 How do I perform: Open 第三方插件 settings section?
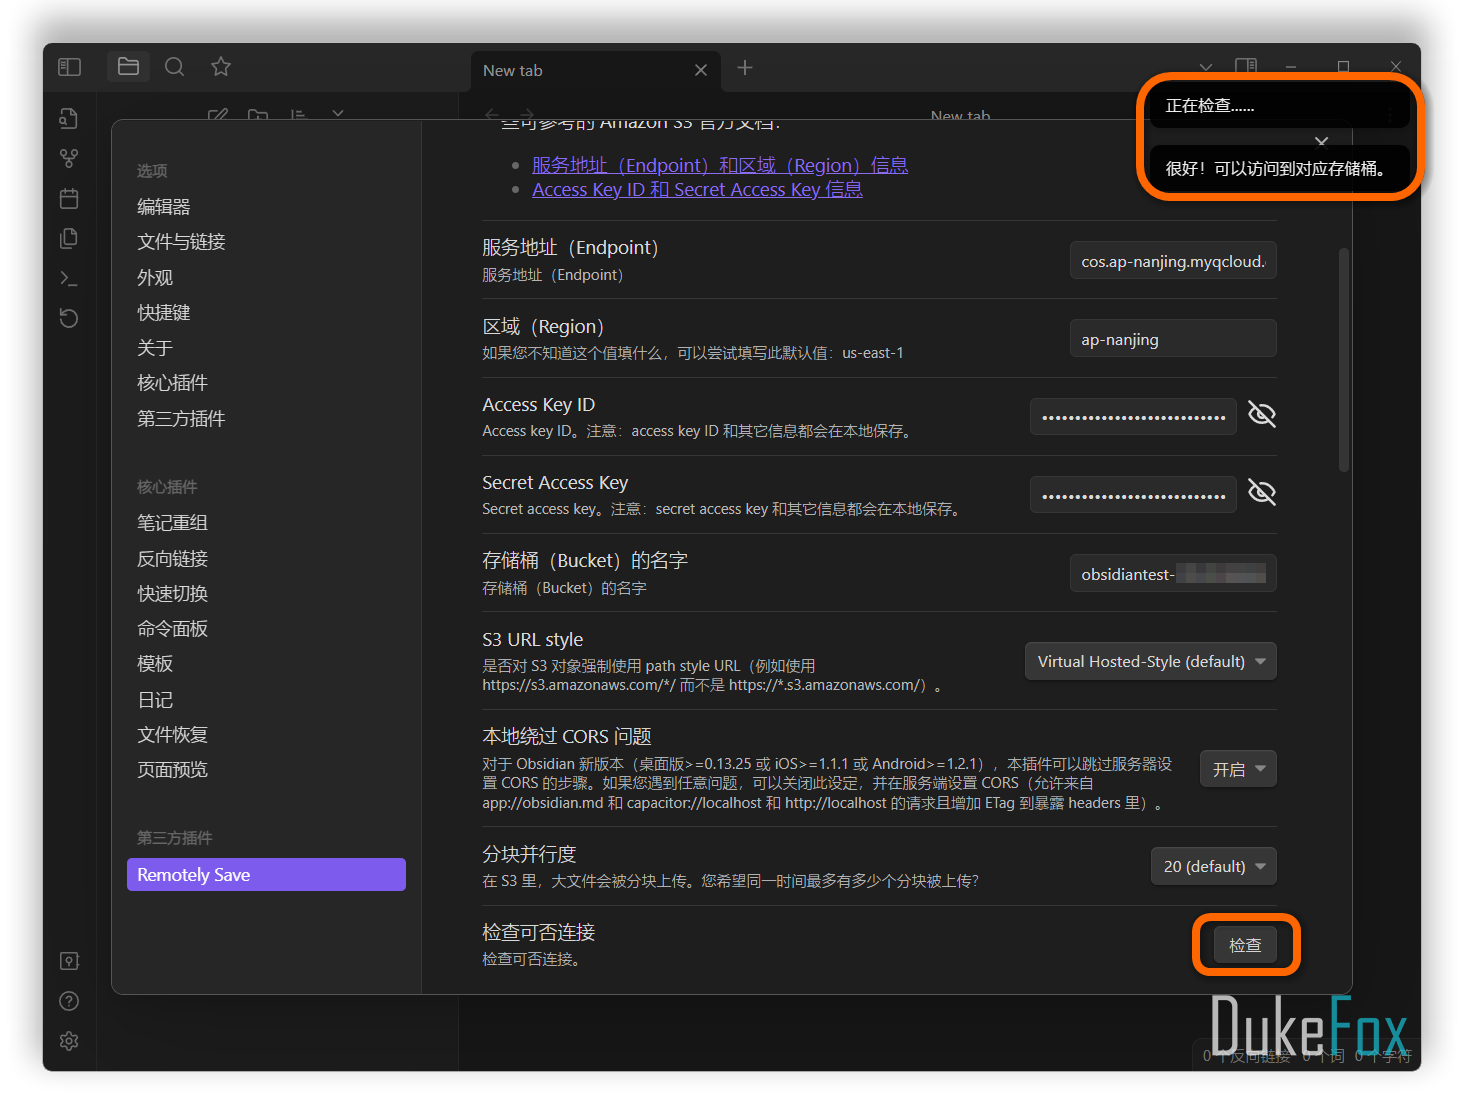pos(181,419)
